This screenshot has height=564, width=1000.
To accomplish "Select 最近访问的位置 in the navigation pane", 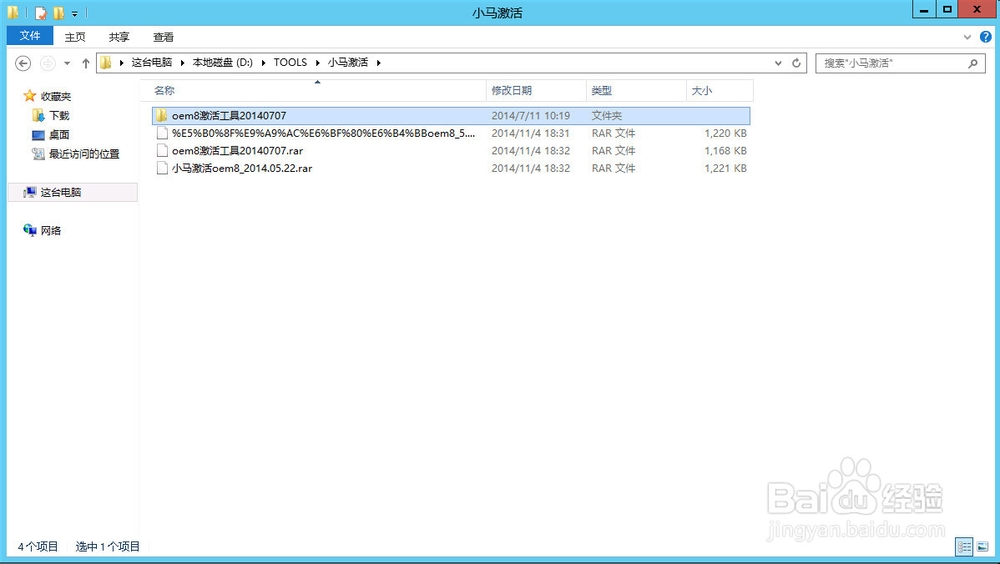I will 84,154.
